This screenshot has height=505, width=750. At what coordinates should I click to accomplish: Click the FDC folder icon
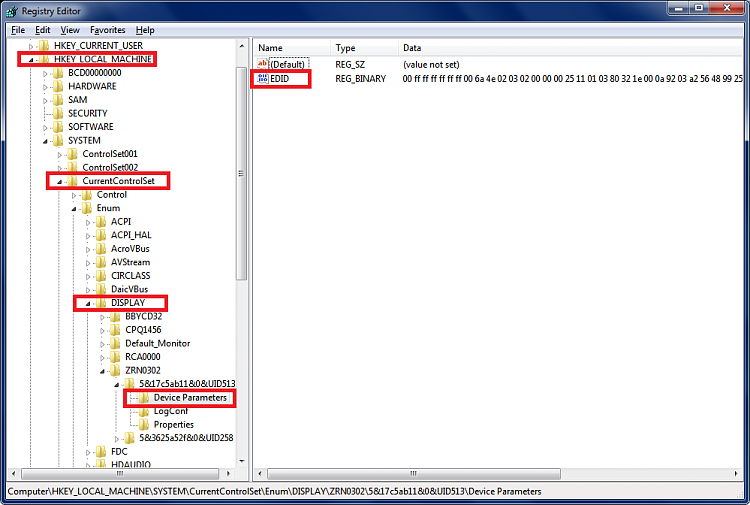click(x=101, y=451)
